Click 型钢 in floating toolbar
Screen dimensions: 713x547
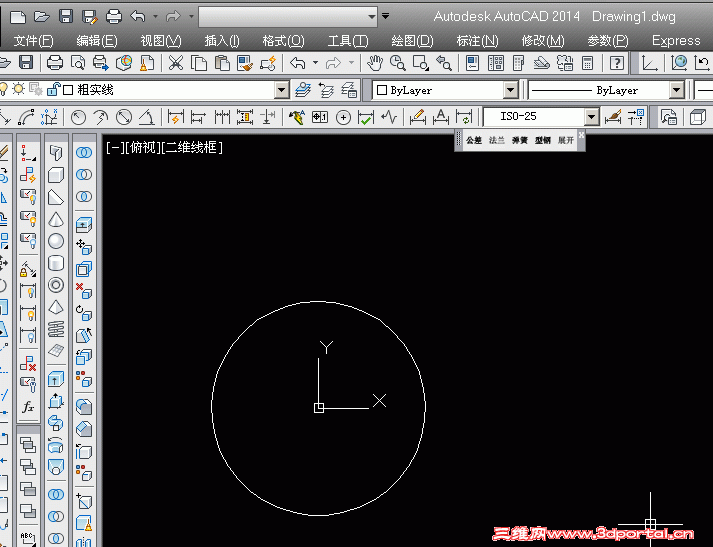[x=543, y=140]
